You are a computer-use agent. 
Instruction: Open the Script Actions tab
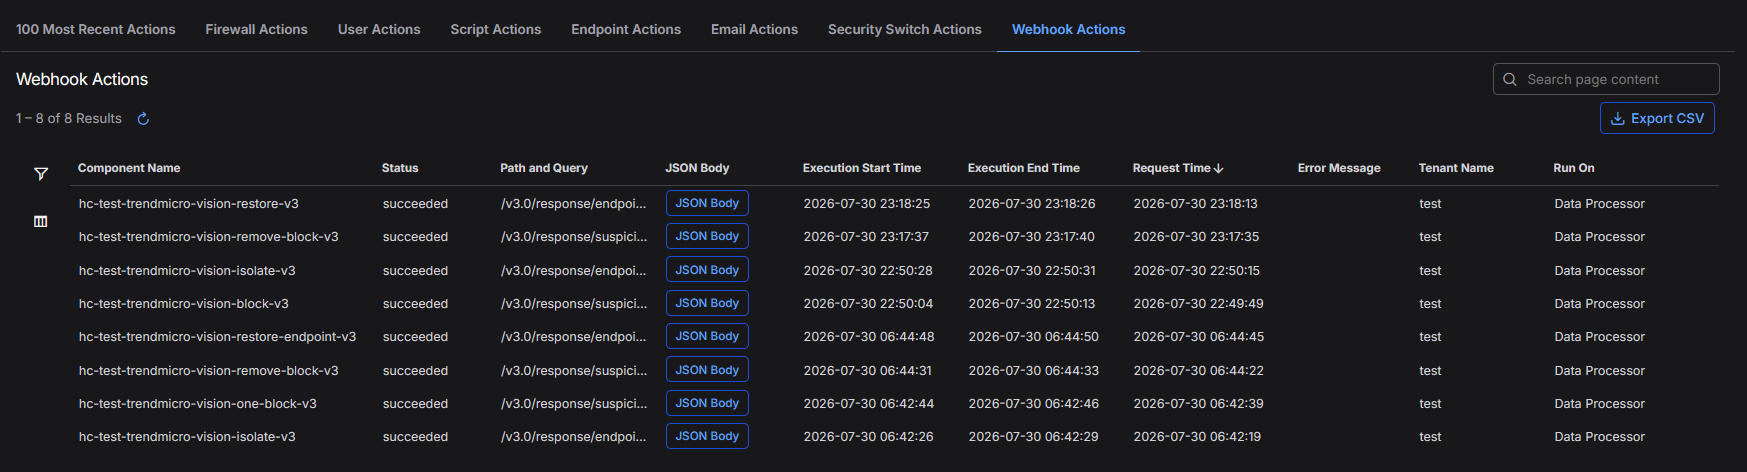pos(496,29)
